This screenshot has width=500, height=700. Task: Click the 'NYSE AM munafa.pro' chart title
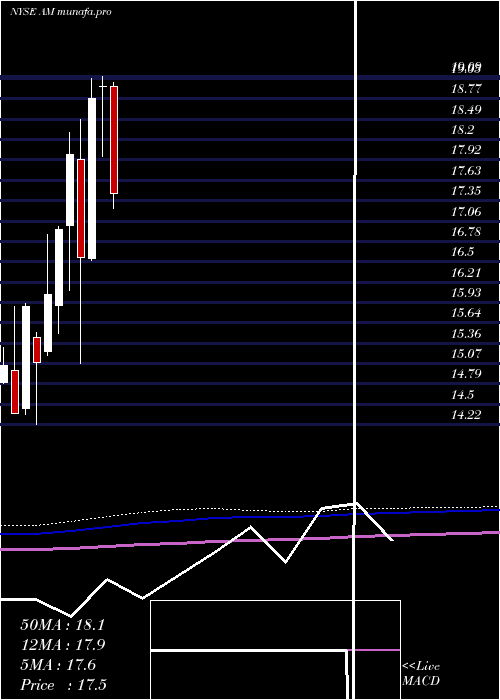[x=61, y=12]
